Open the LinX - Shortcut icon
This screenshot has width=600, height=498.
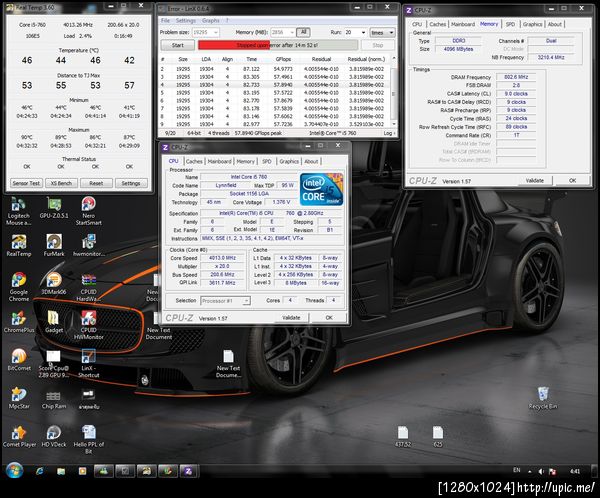tap(88, 364)
